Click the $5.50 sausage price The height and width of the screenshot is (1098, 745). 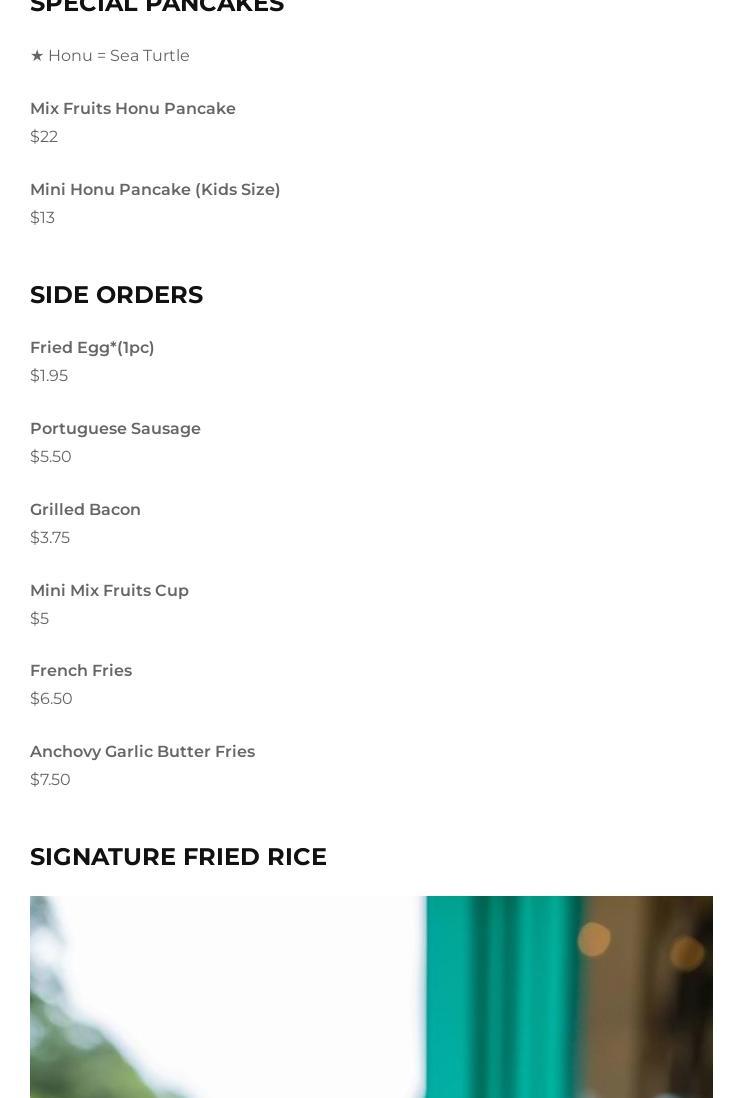coord(51,457)
